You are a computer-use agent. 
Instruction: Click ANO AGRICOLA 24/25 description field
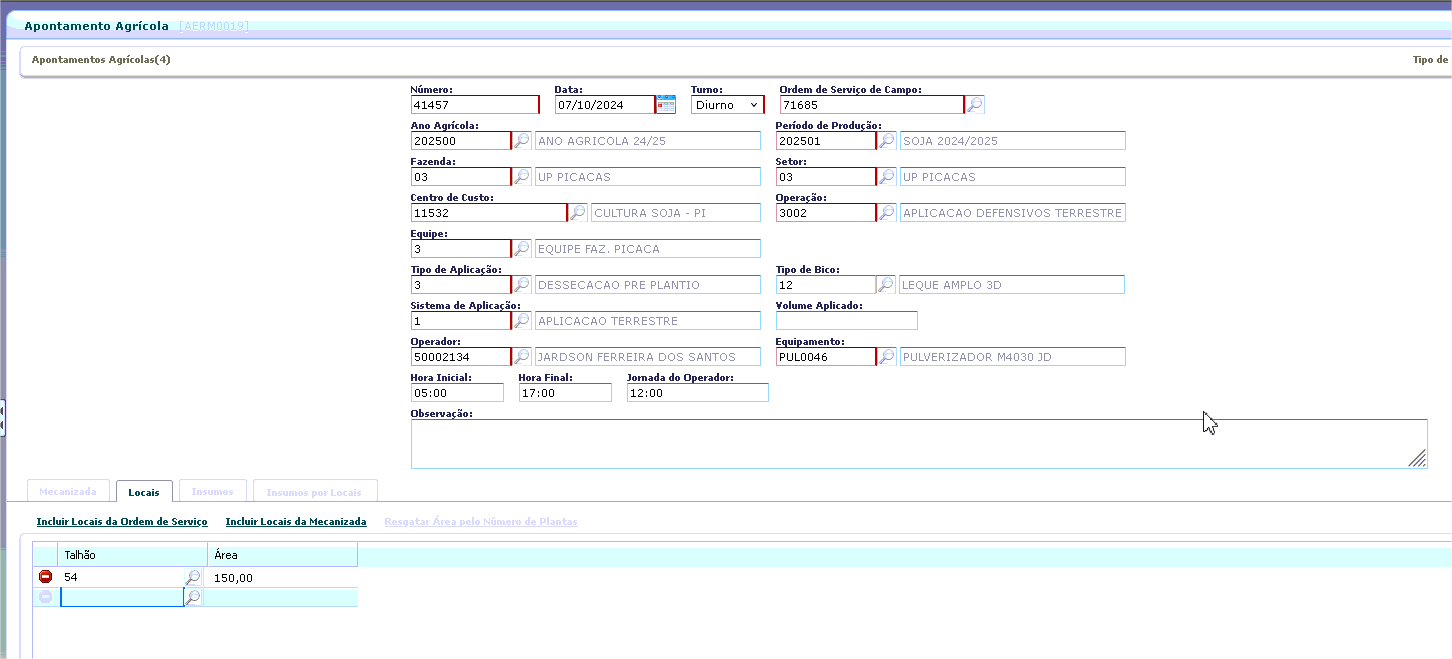tap(648, 140)
